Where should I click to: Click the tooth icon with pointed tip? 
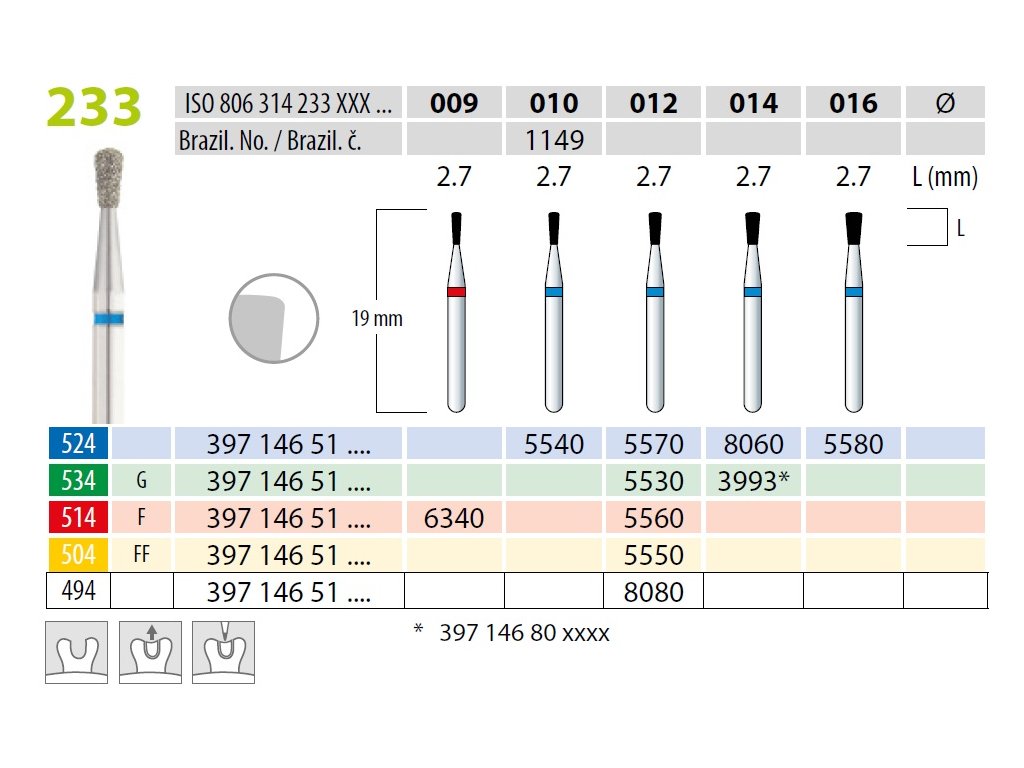tap(223, 652)
